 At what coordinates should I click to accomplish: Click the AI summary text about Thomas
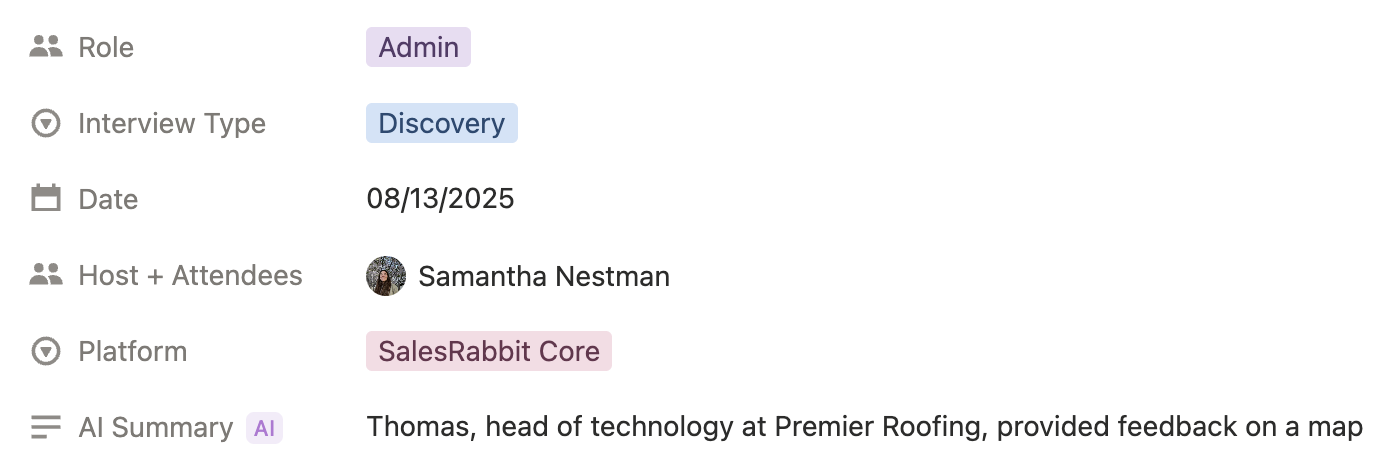coord(864,427)
